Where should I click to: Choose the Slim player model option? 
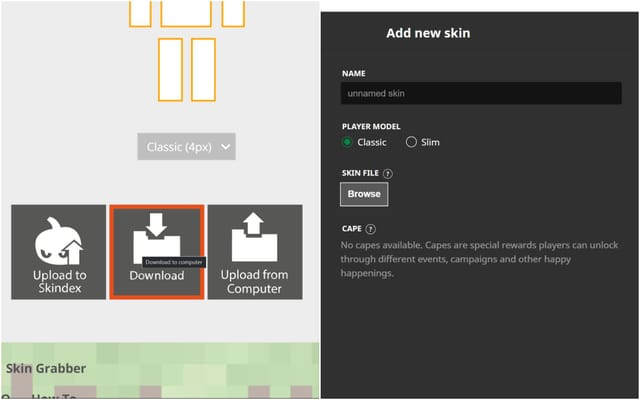click(x=411, y=142)
